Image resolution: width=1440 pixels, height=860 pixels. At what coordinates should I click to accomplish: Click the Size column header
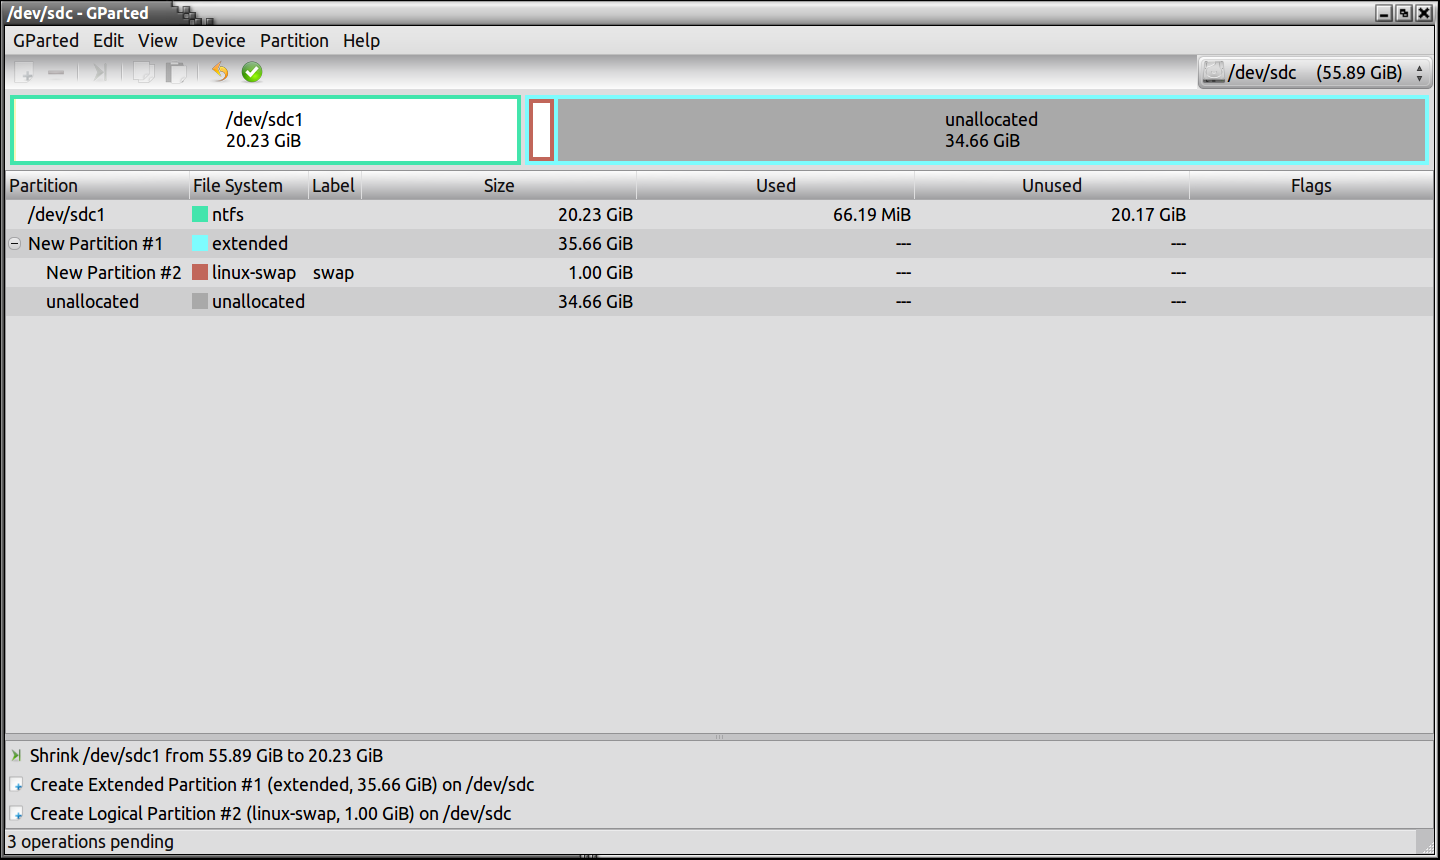point(498,186)
